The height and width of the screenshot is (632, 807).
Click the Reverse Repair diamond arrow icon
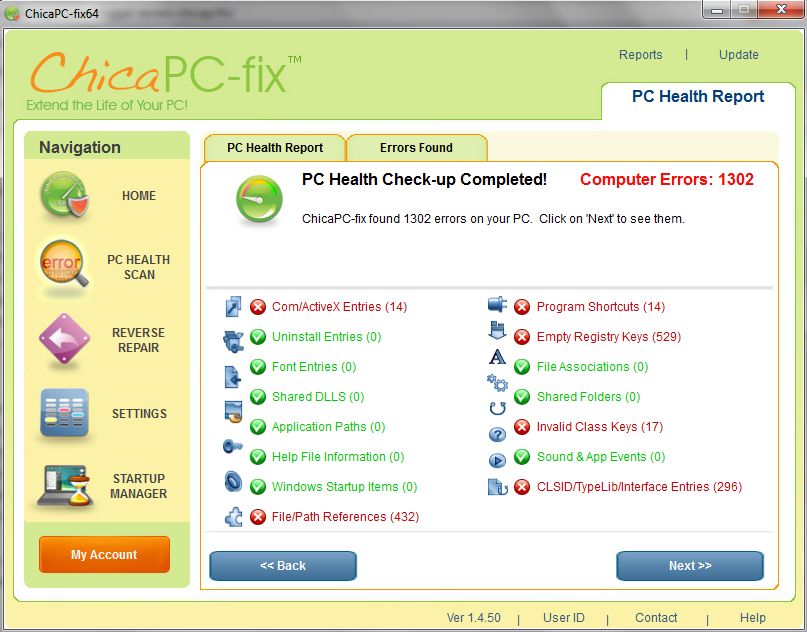pyautogui.click(x=64, y=339)
